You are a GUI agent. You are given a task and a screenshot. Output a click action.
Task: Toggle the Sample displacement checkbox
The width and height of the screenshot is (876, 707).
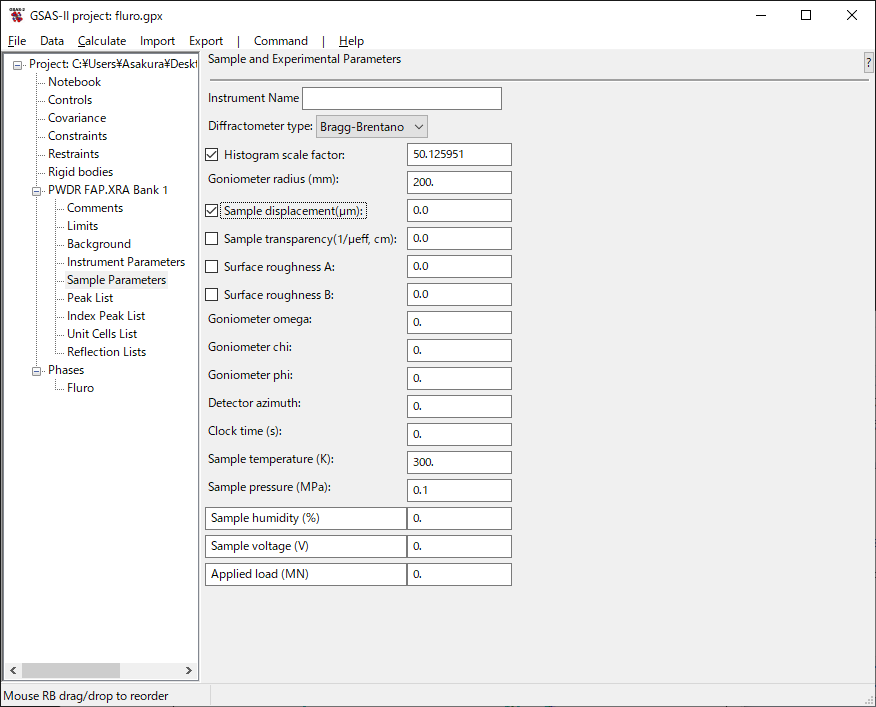pos(211,211)
